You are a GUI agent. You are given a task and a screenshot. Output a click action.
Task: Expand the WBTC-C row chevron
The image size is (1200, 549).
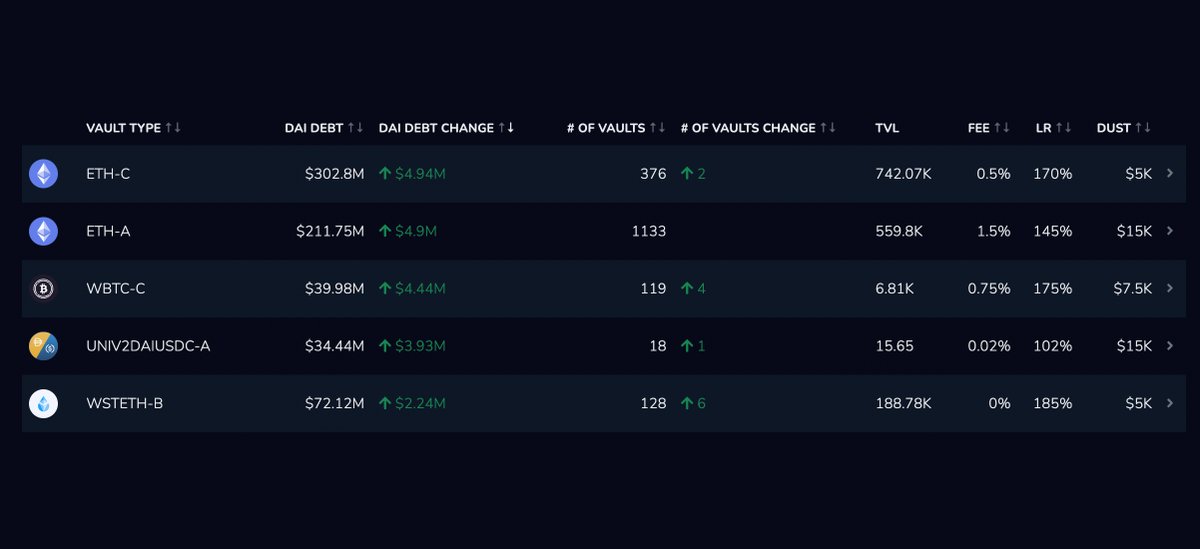click(1170, 289)
